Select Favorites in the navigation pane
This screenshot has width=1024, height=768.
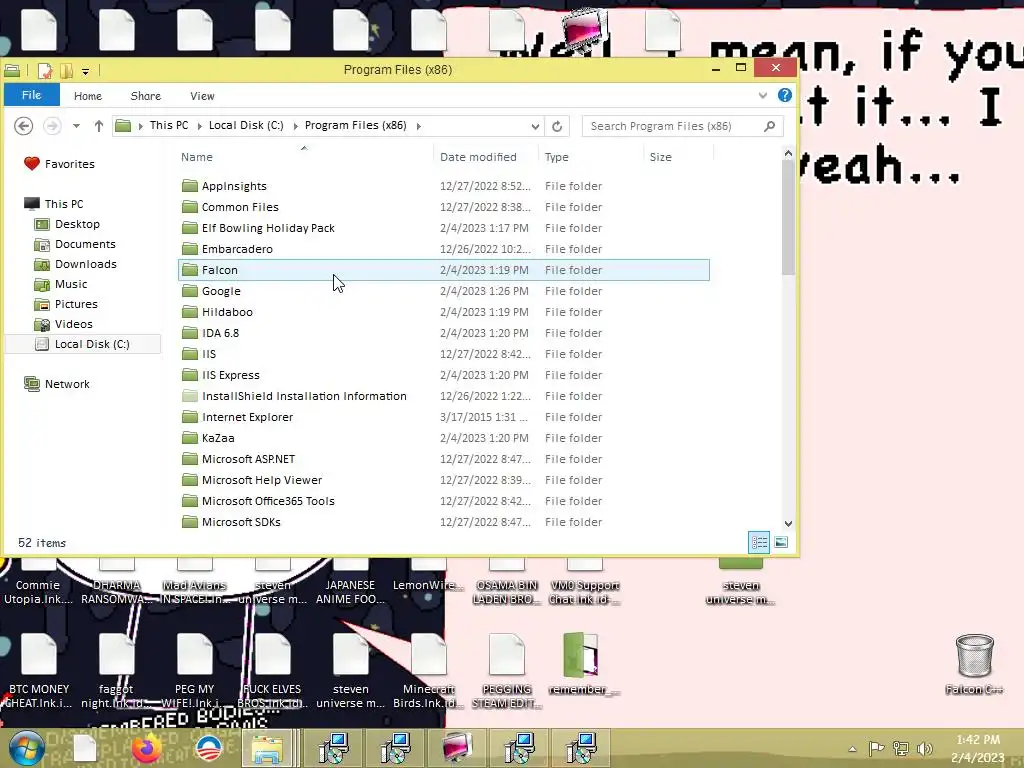click(70, 164)
